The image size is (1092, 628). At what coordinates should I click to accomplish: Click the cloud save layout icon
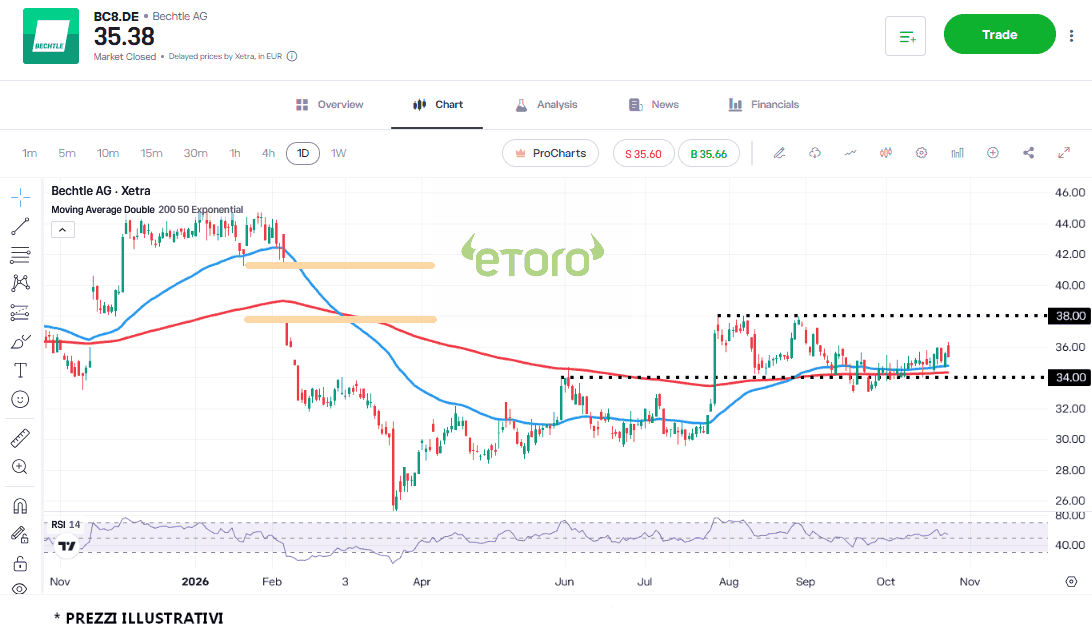pyautogui.click(x=815, y=153)
